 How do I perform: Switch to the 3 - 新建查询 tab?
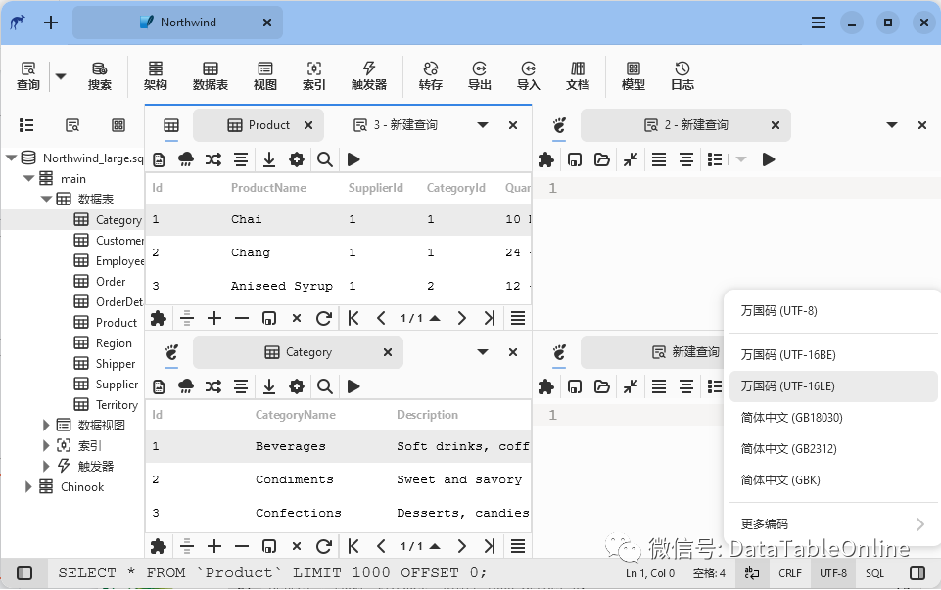click(x=395, y=125)
